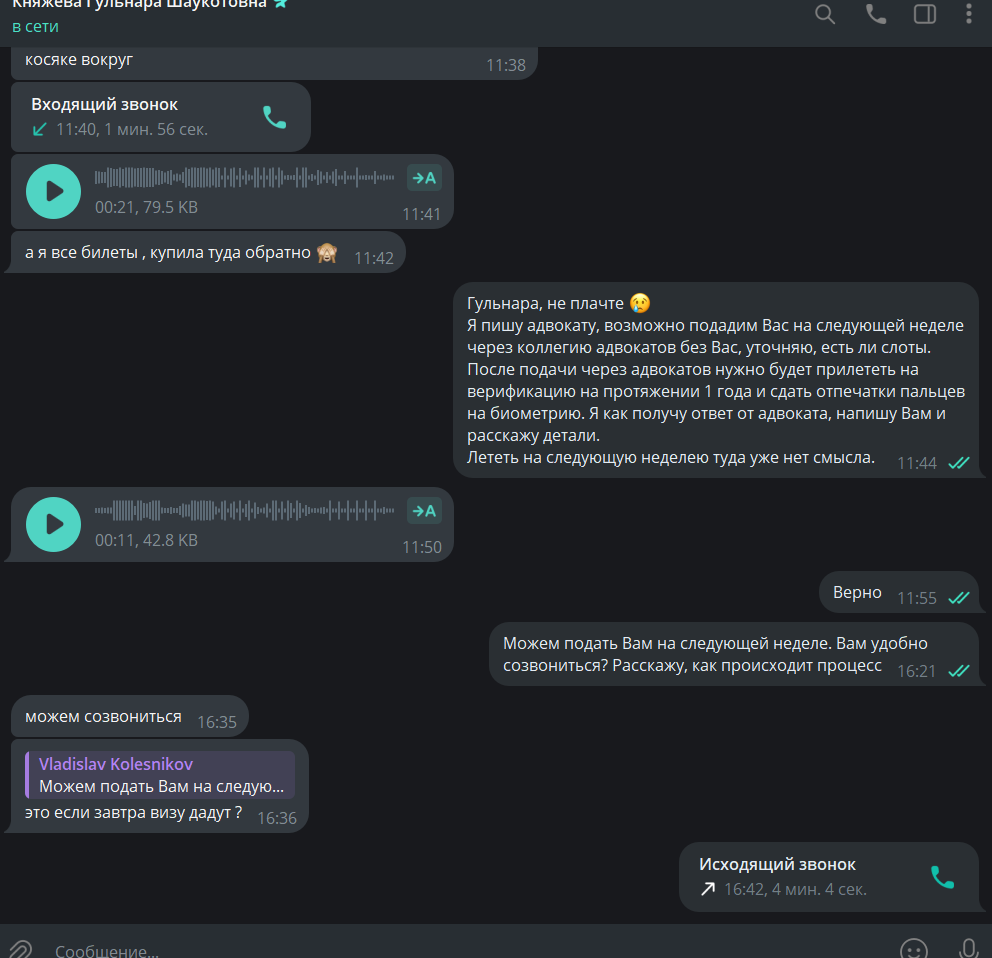Record a voice message with microphone
Screen dimensions: 992x958
coord(968,949)
